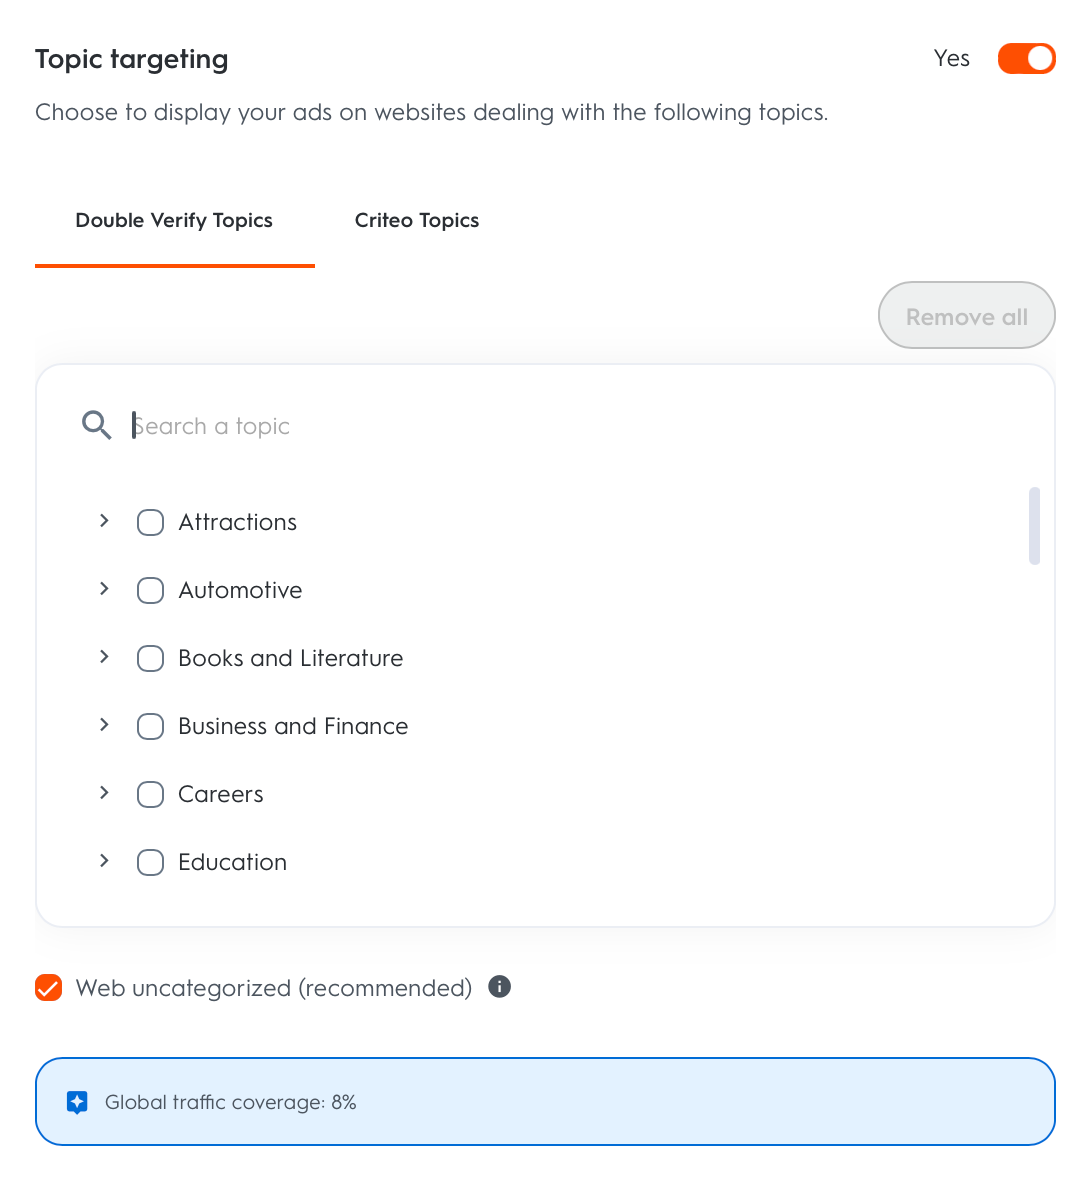Expand the Attractions topic chevron

104,521
